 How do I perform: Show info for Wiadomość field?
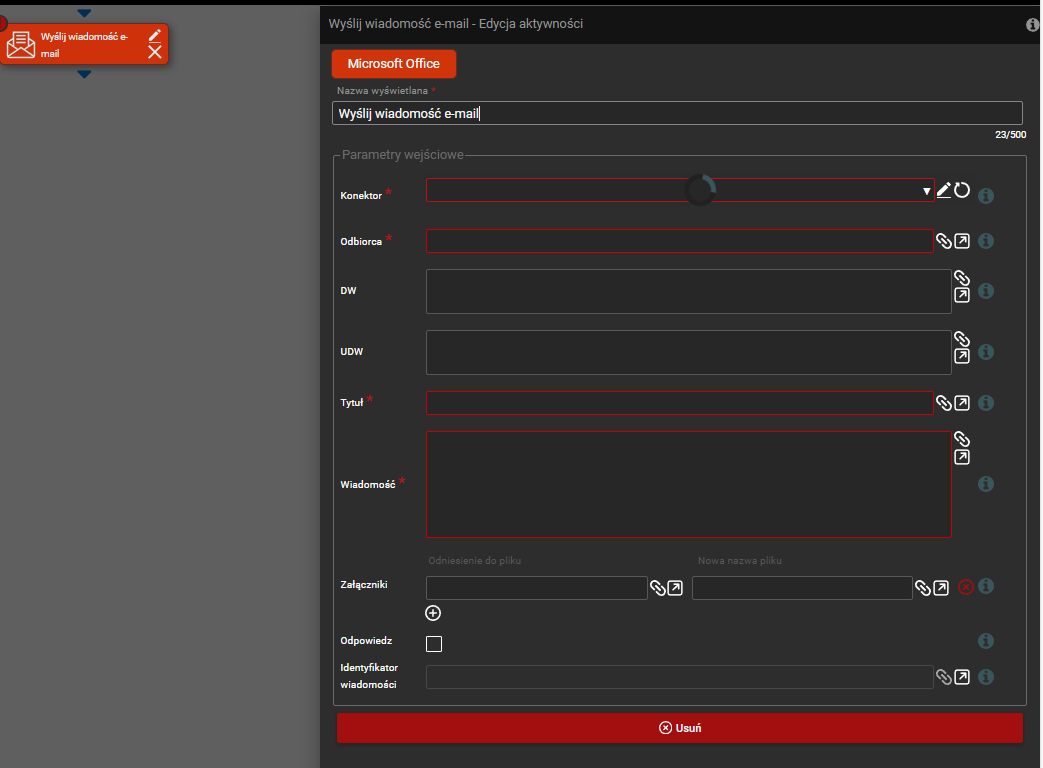click(985, 484)
